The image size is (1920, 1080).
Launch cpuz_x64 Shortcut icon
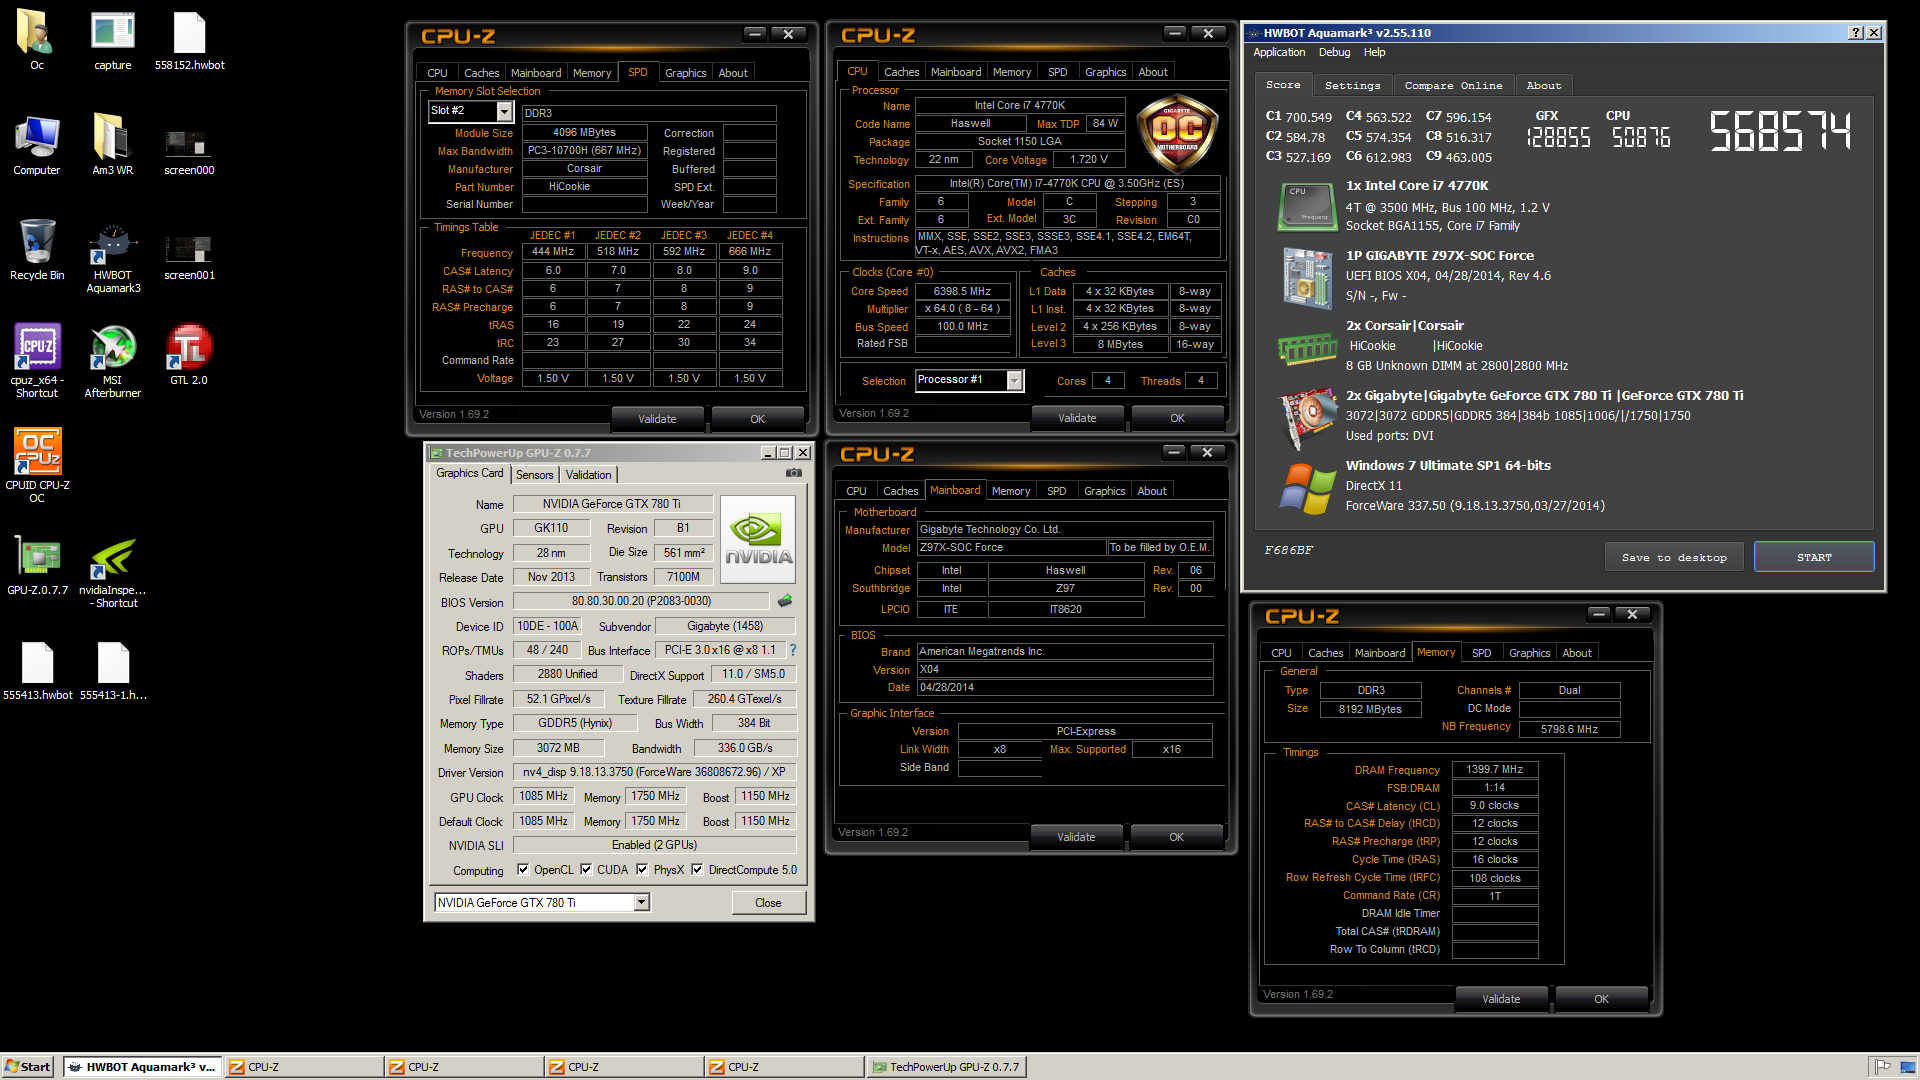click(x=36, y=361)
